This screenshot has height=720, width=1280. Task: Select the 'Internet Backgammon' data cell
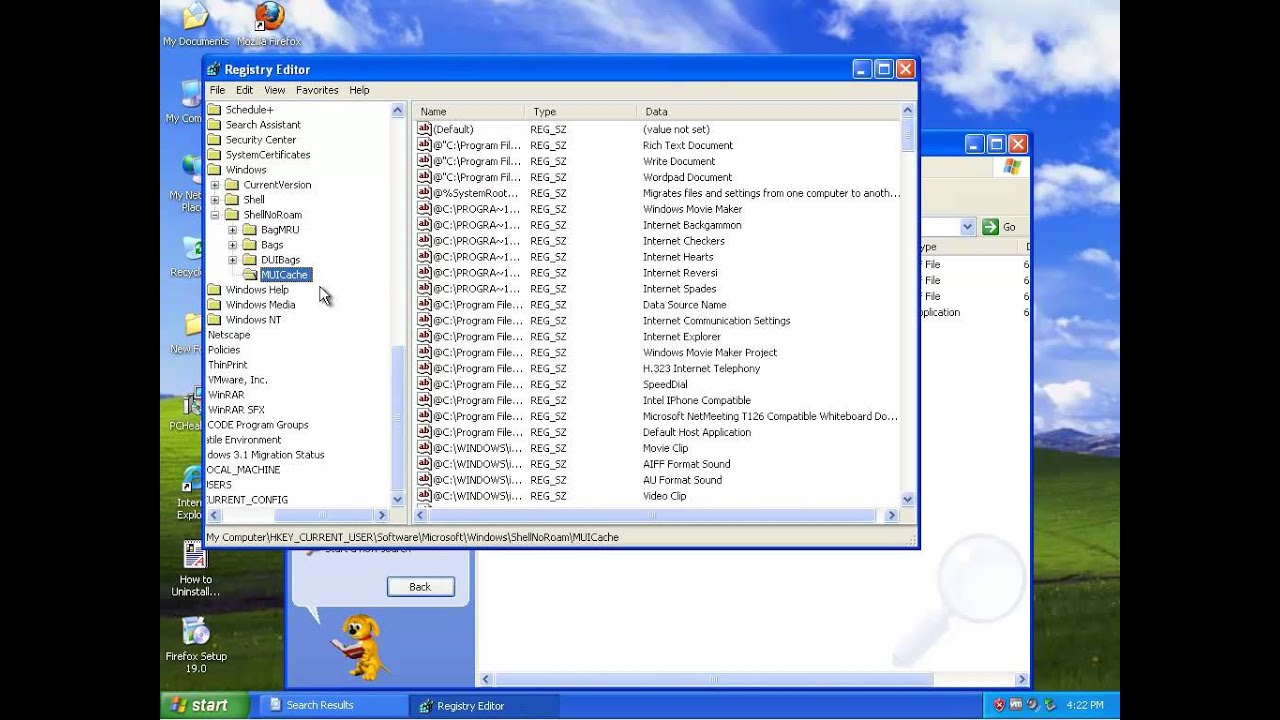point(692,225)
